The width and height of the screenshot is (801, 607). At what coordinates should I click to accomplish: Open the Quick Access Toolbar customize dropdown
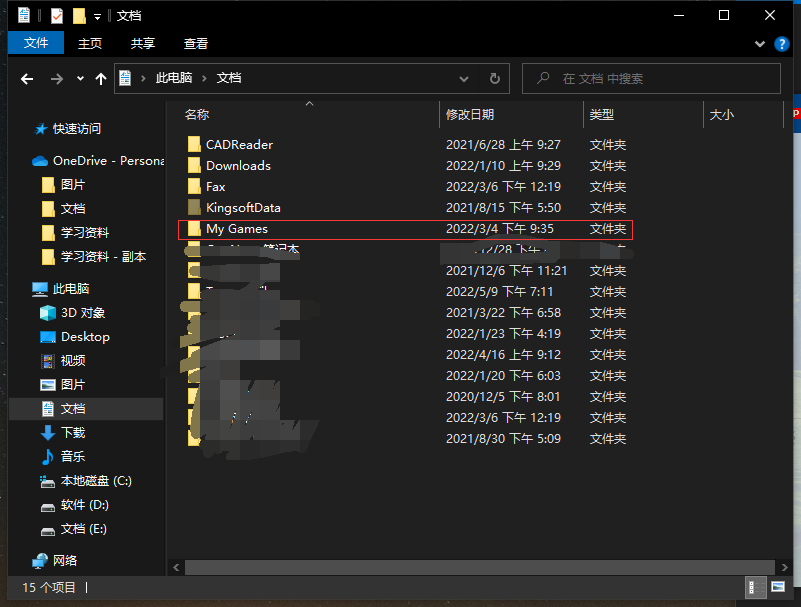point(98,16)
